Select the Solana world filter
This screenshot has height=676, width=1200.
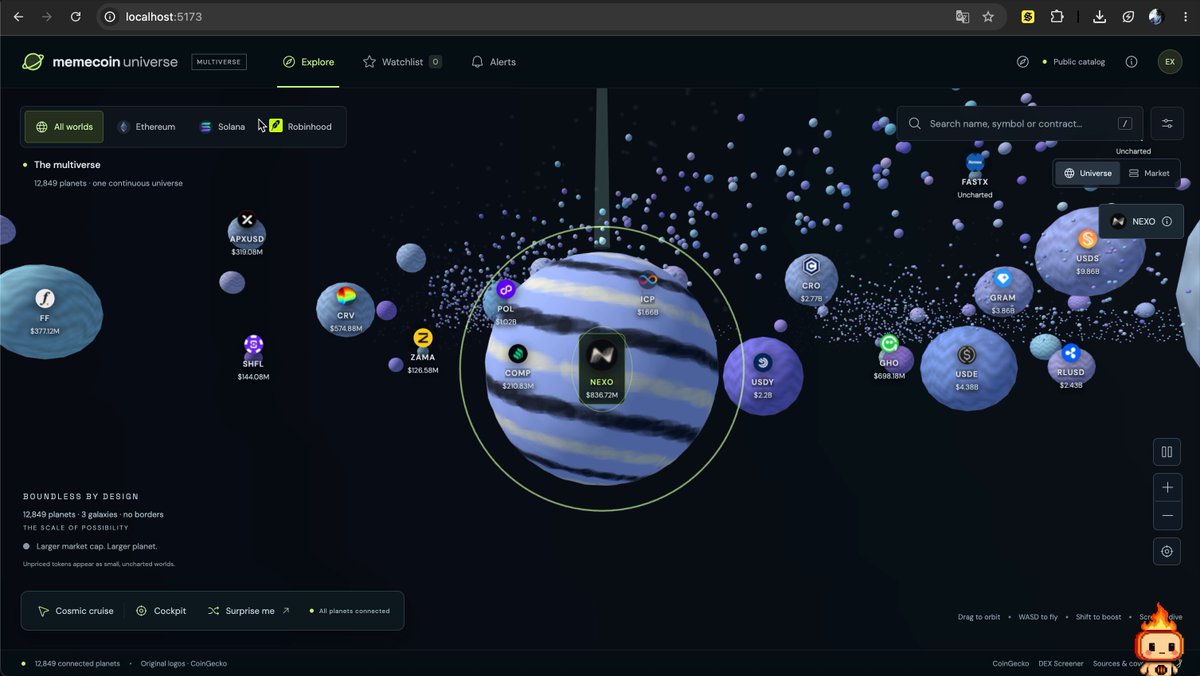[222, 127]
